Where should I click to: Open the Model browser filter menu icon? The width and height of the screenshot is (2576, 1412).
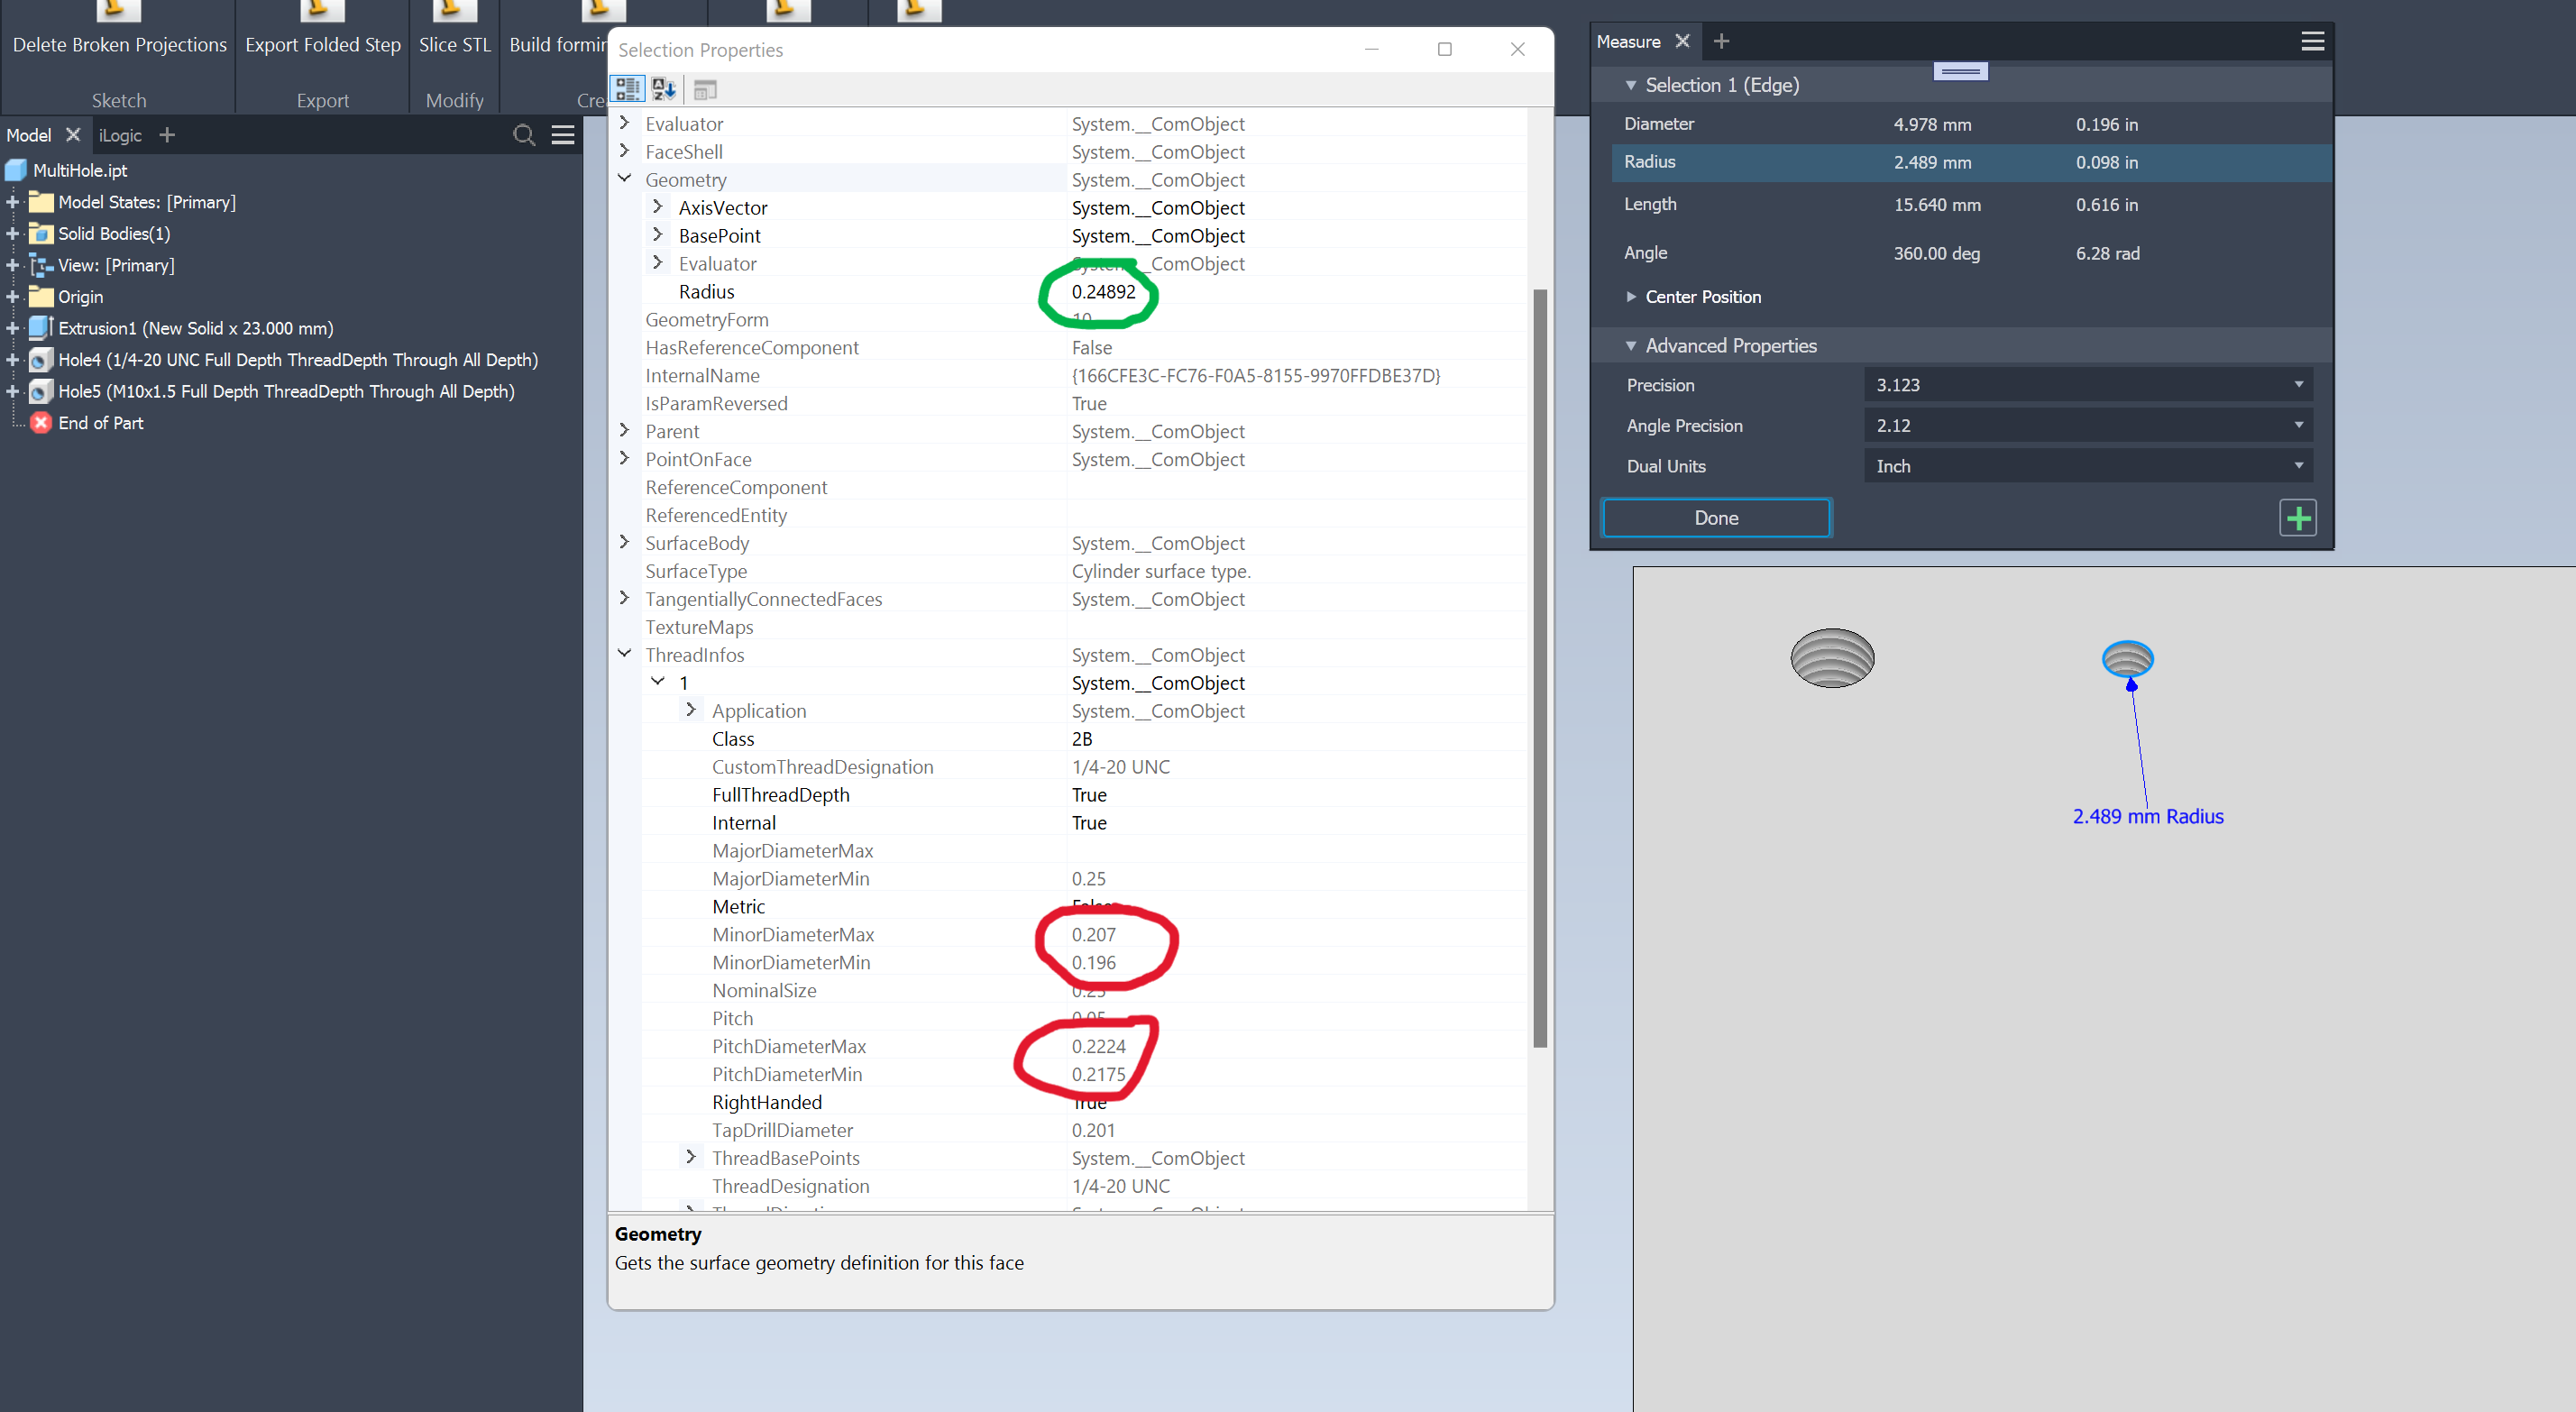563,134
